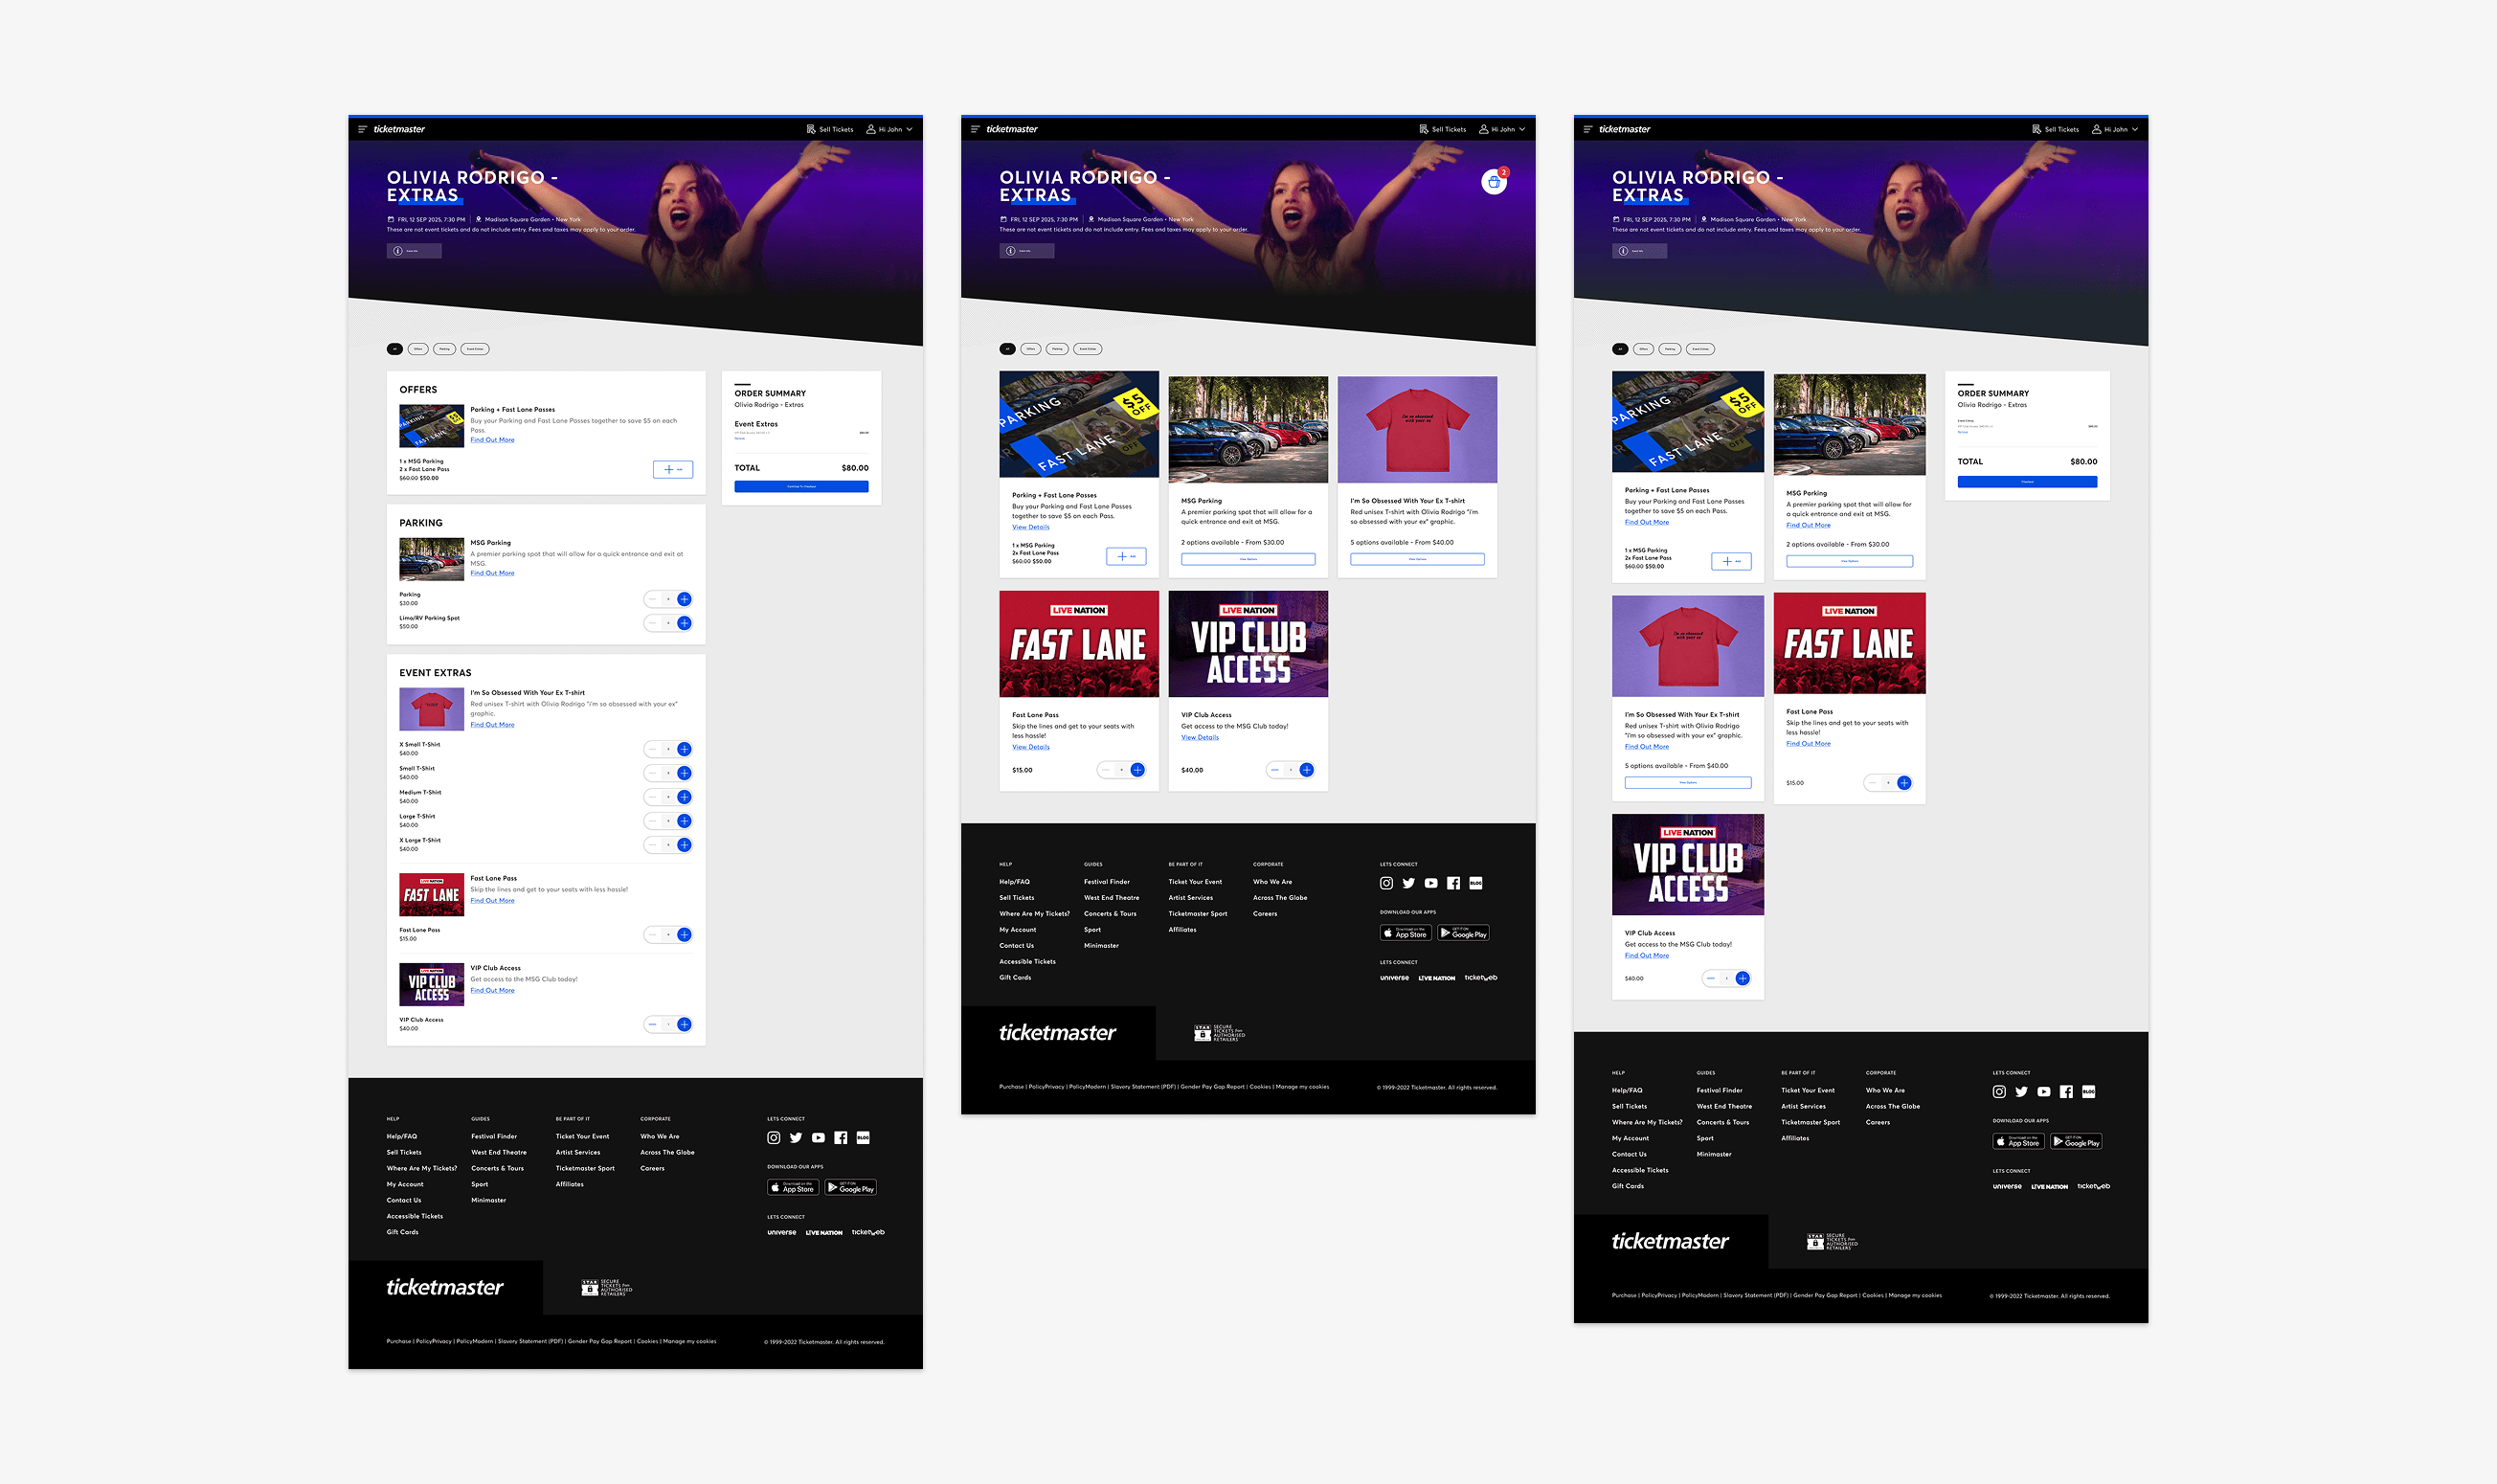Increase Parking $30.00 quantity in left mockup

click(684, 599)
